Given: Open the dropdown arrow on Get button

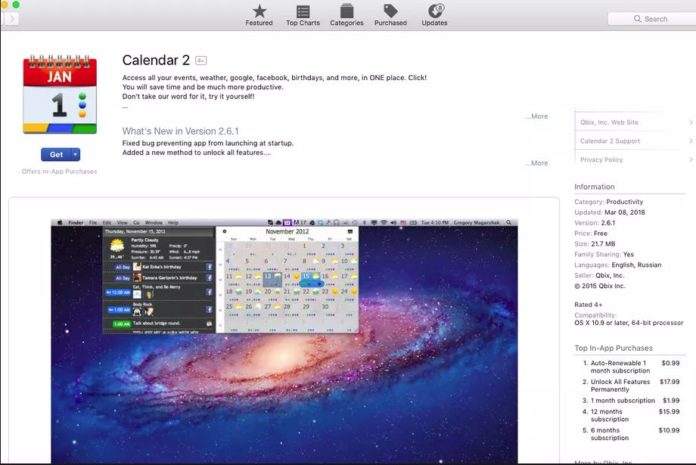Looking at the screenshot, I should [75, 154].
